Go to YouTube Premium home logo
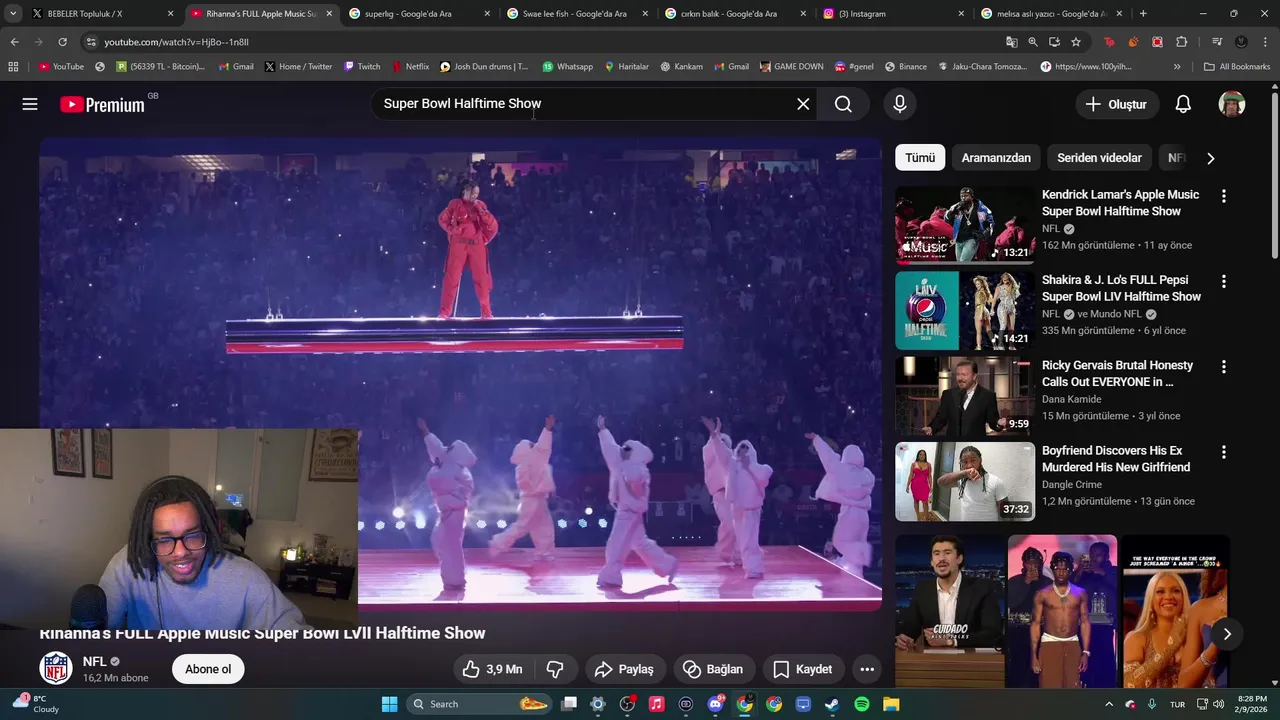This screenshot has width=1280, height=720. pyautogui.click(x=102, y=104)
